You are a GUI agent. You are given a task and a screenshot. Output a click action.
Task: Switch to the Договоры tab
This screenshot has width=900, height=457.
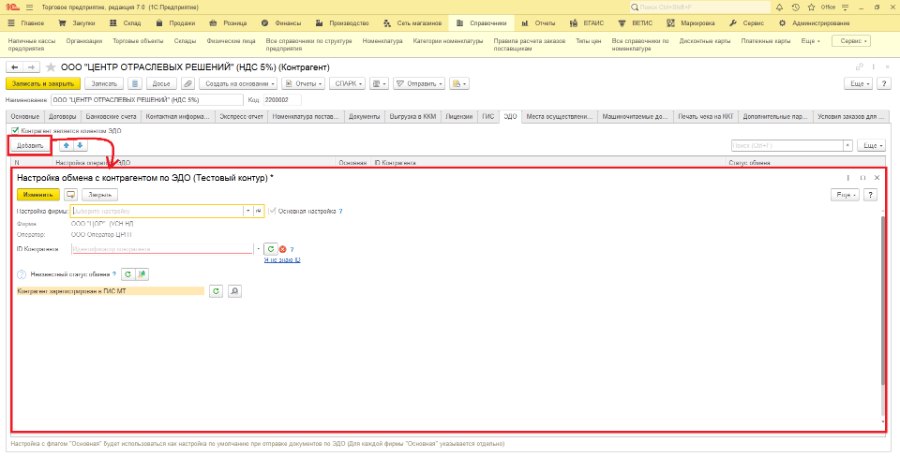pyautogui.click(x=62, y=117)
